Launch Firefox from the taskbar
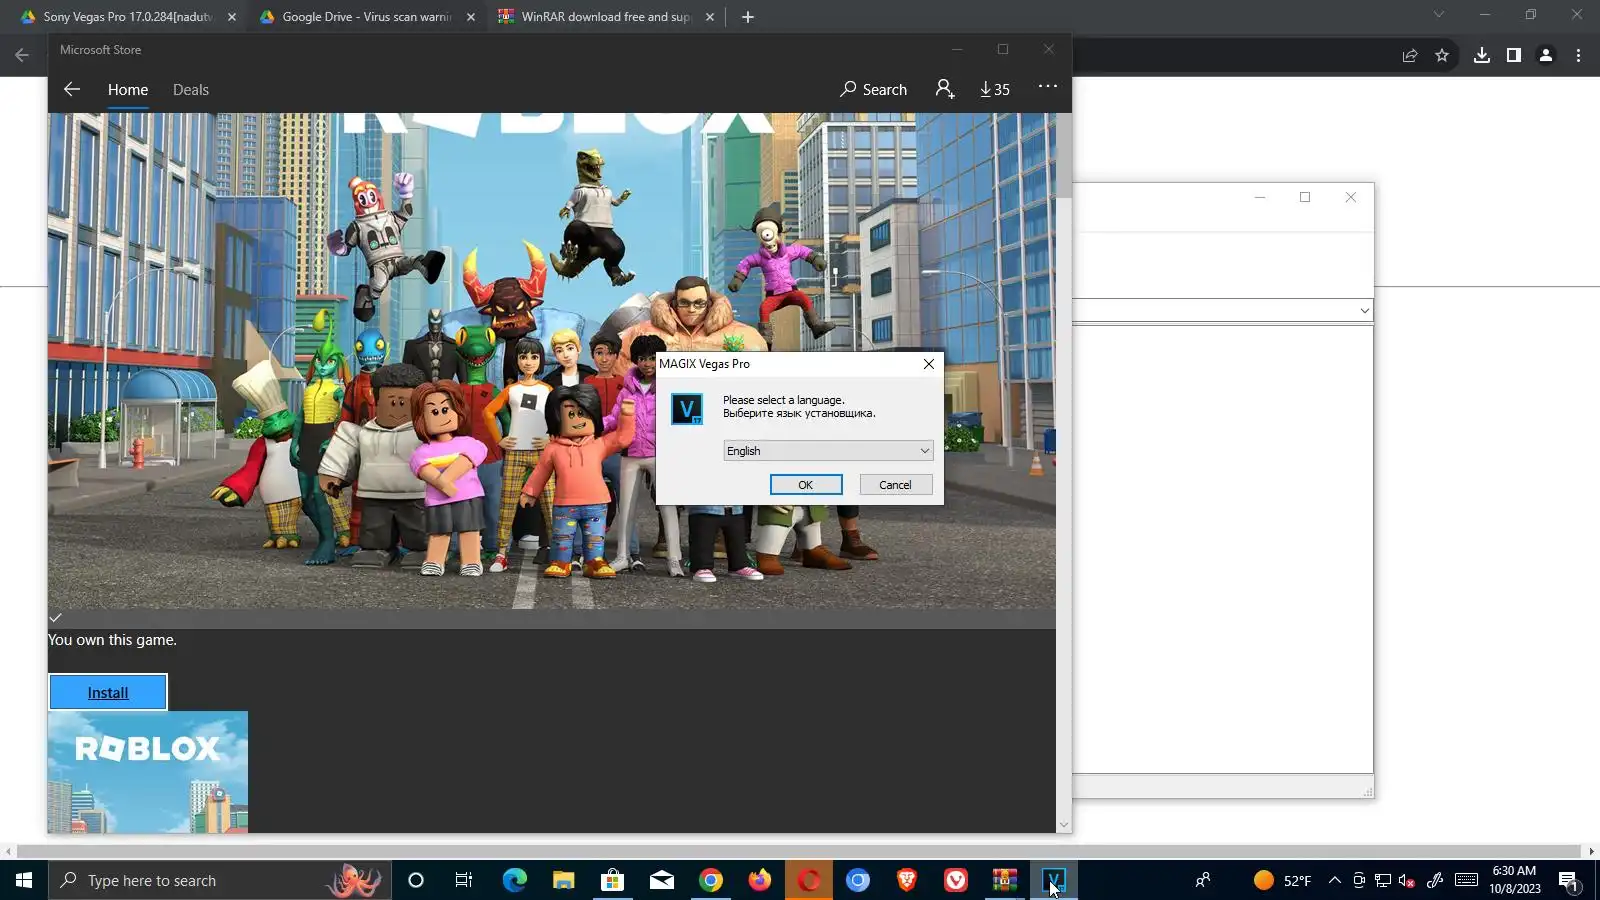1600x900 pixels. click(x=760, y=880)
